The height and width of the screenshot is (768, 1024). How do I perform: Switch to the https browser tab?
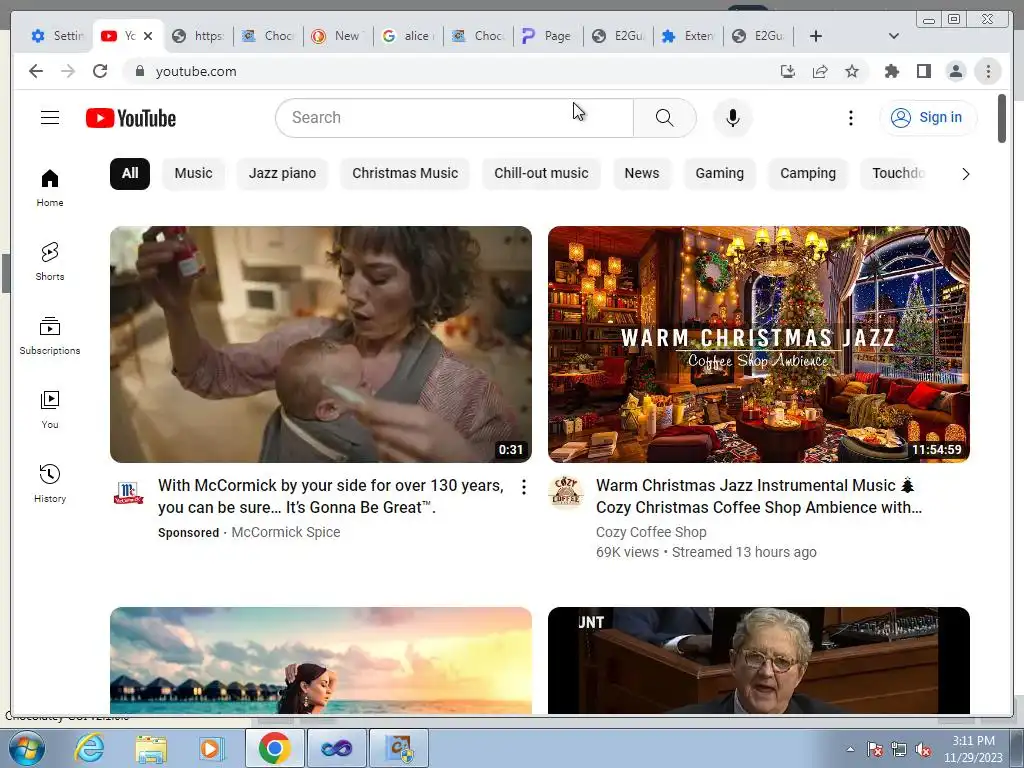coord(199,36)
